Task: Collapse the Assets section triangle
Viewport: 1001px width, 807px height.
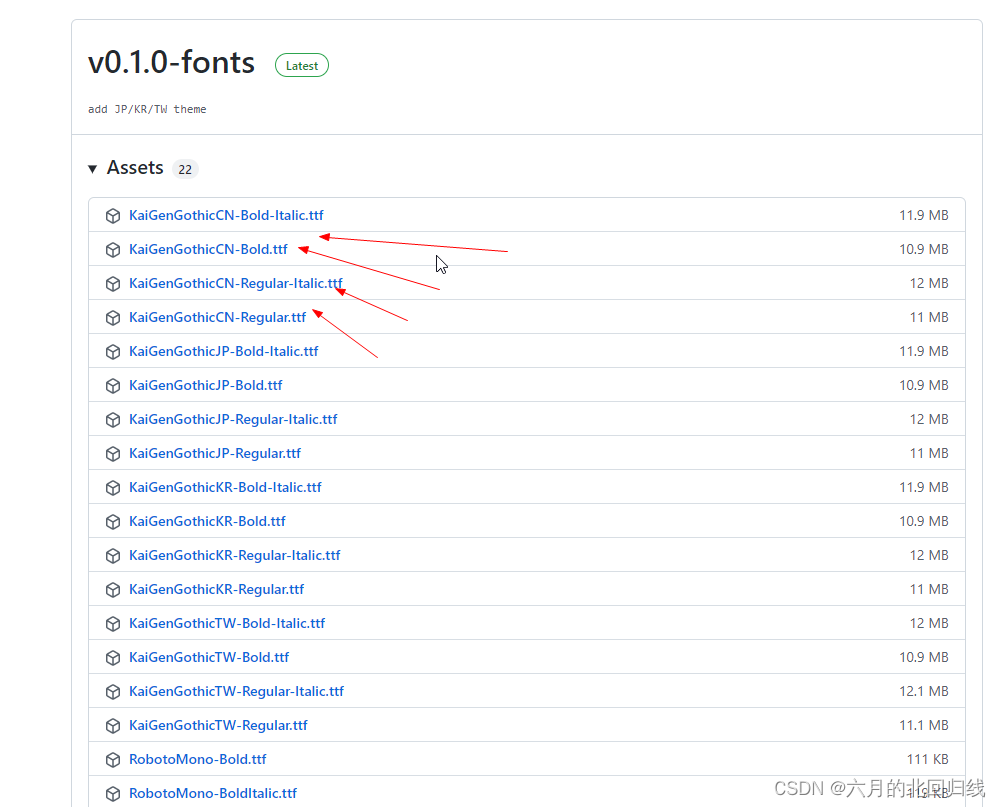Action: coord(93,169)
